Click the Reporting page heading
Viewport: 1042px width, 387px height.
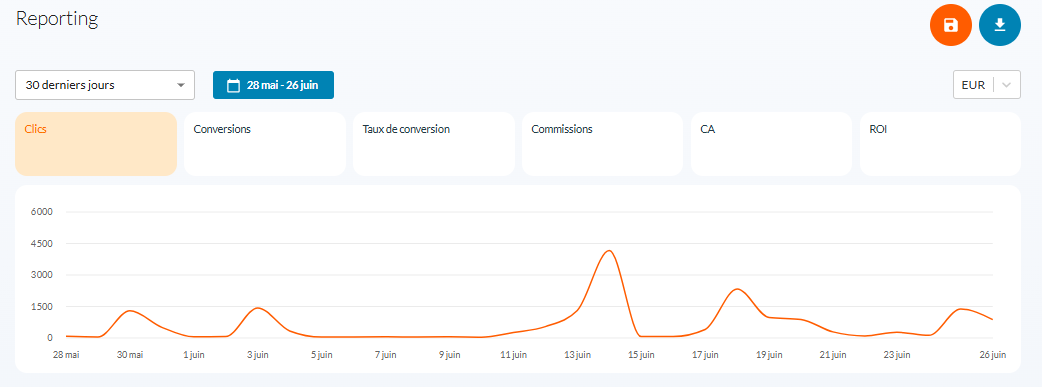[x=57, y=19]
